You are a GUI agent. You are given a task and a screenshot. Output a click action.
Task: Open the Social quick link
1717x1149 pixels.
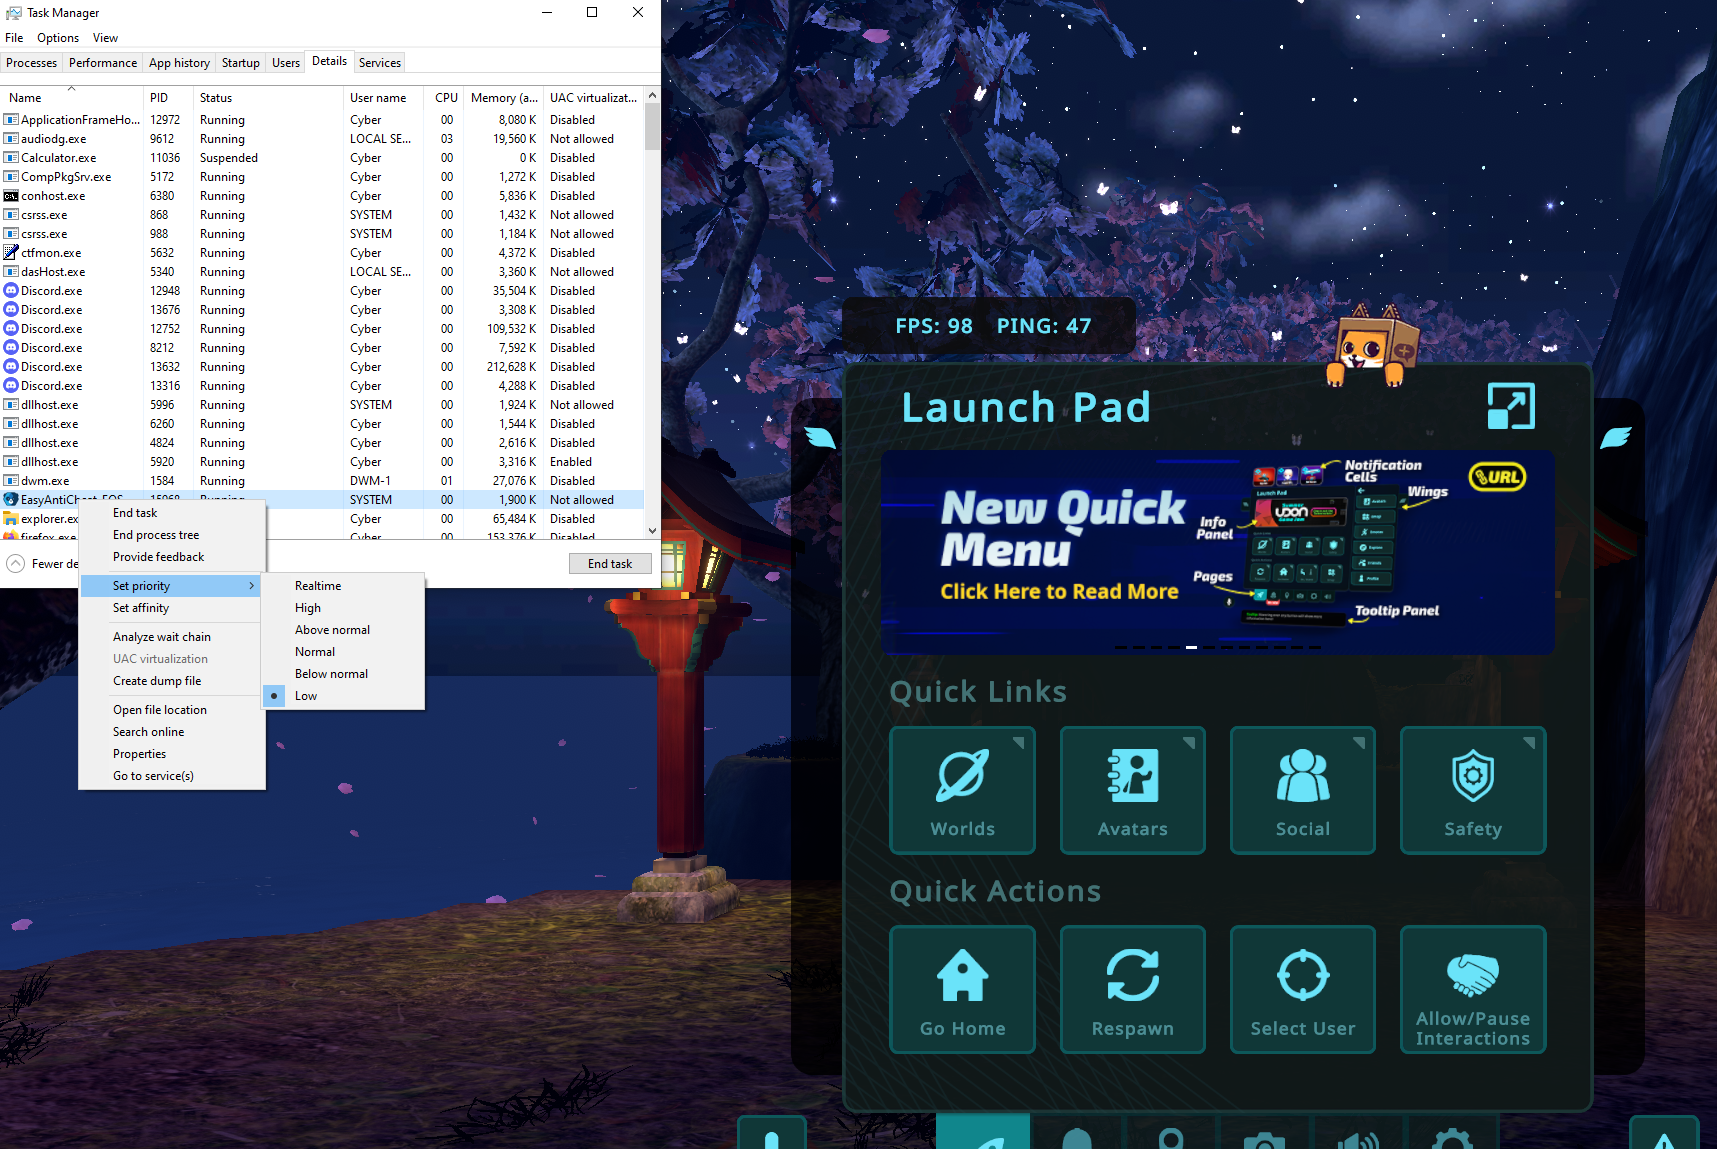[1302, 790]
